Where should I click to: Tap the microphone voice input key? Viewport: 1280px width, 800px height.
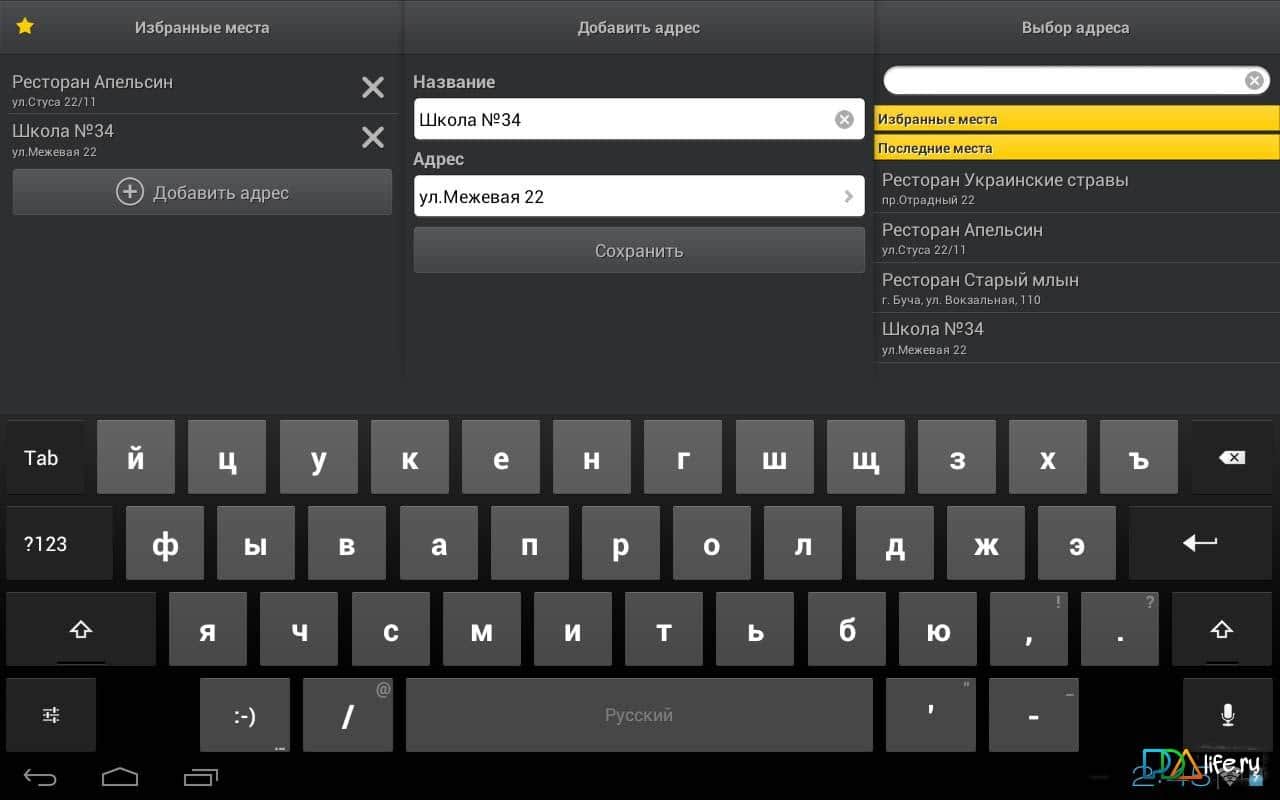[1227, 715]
